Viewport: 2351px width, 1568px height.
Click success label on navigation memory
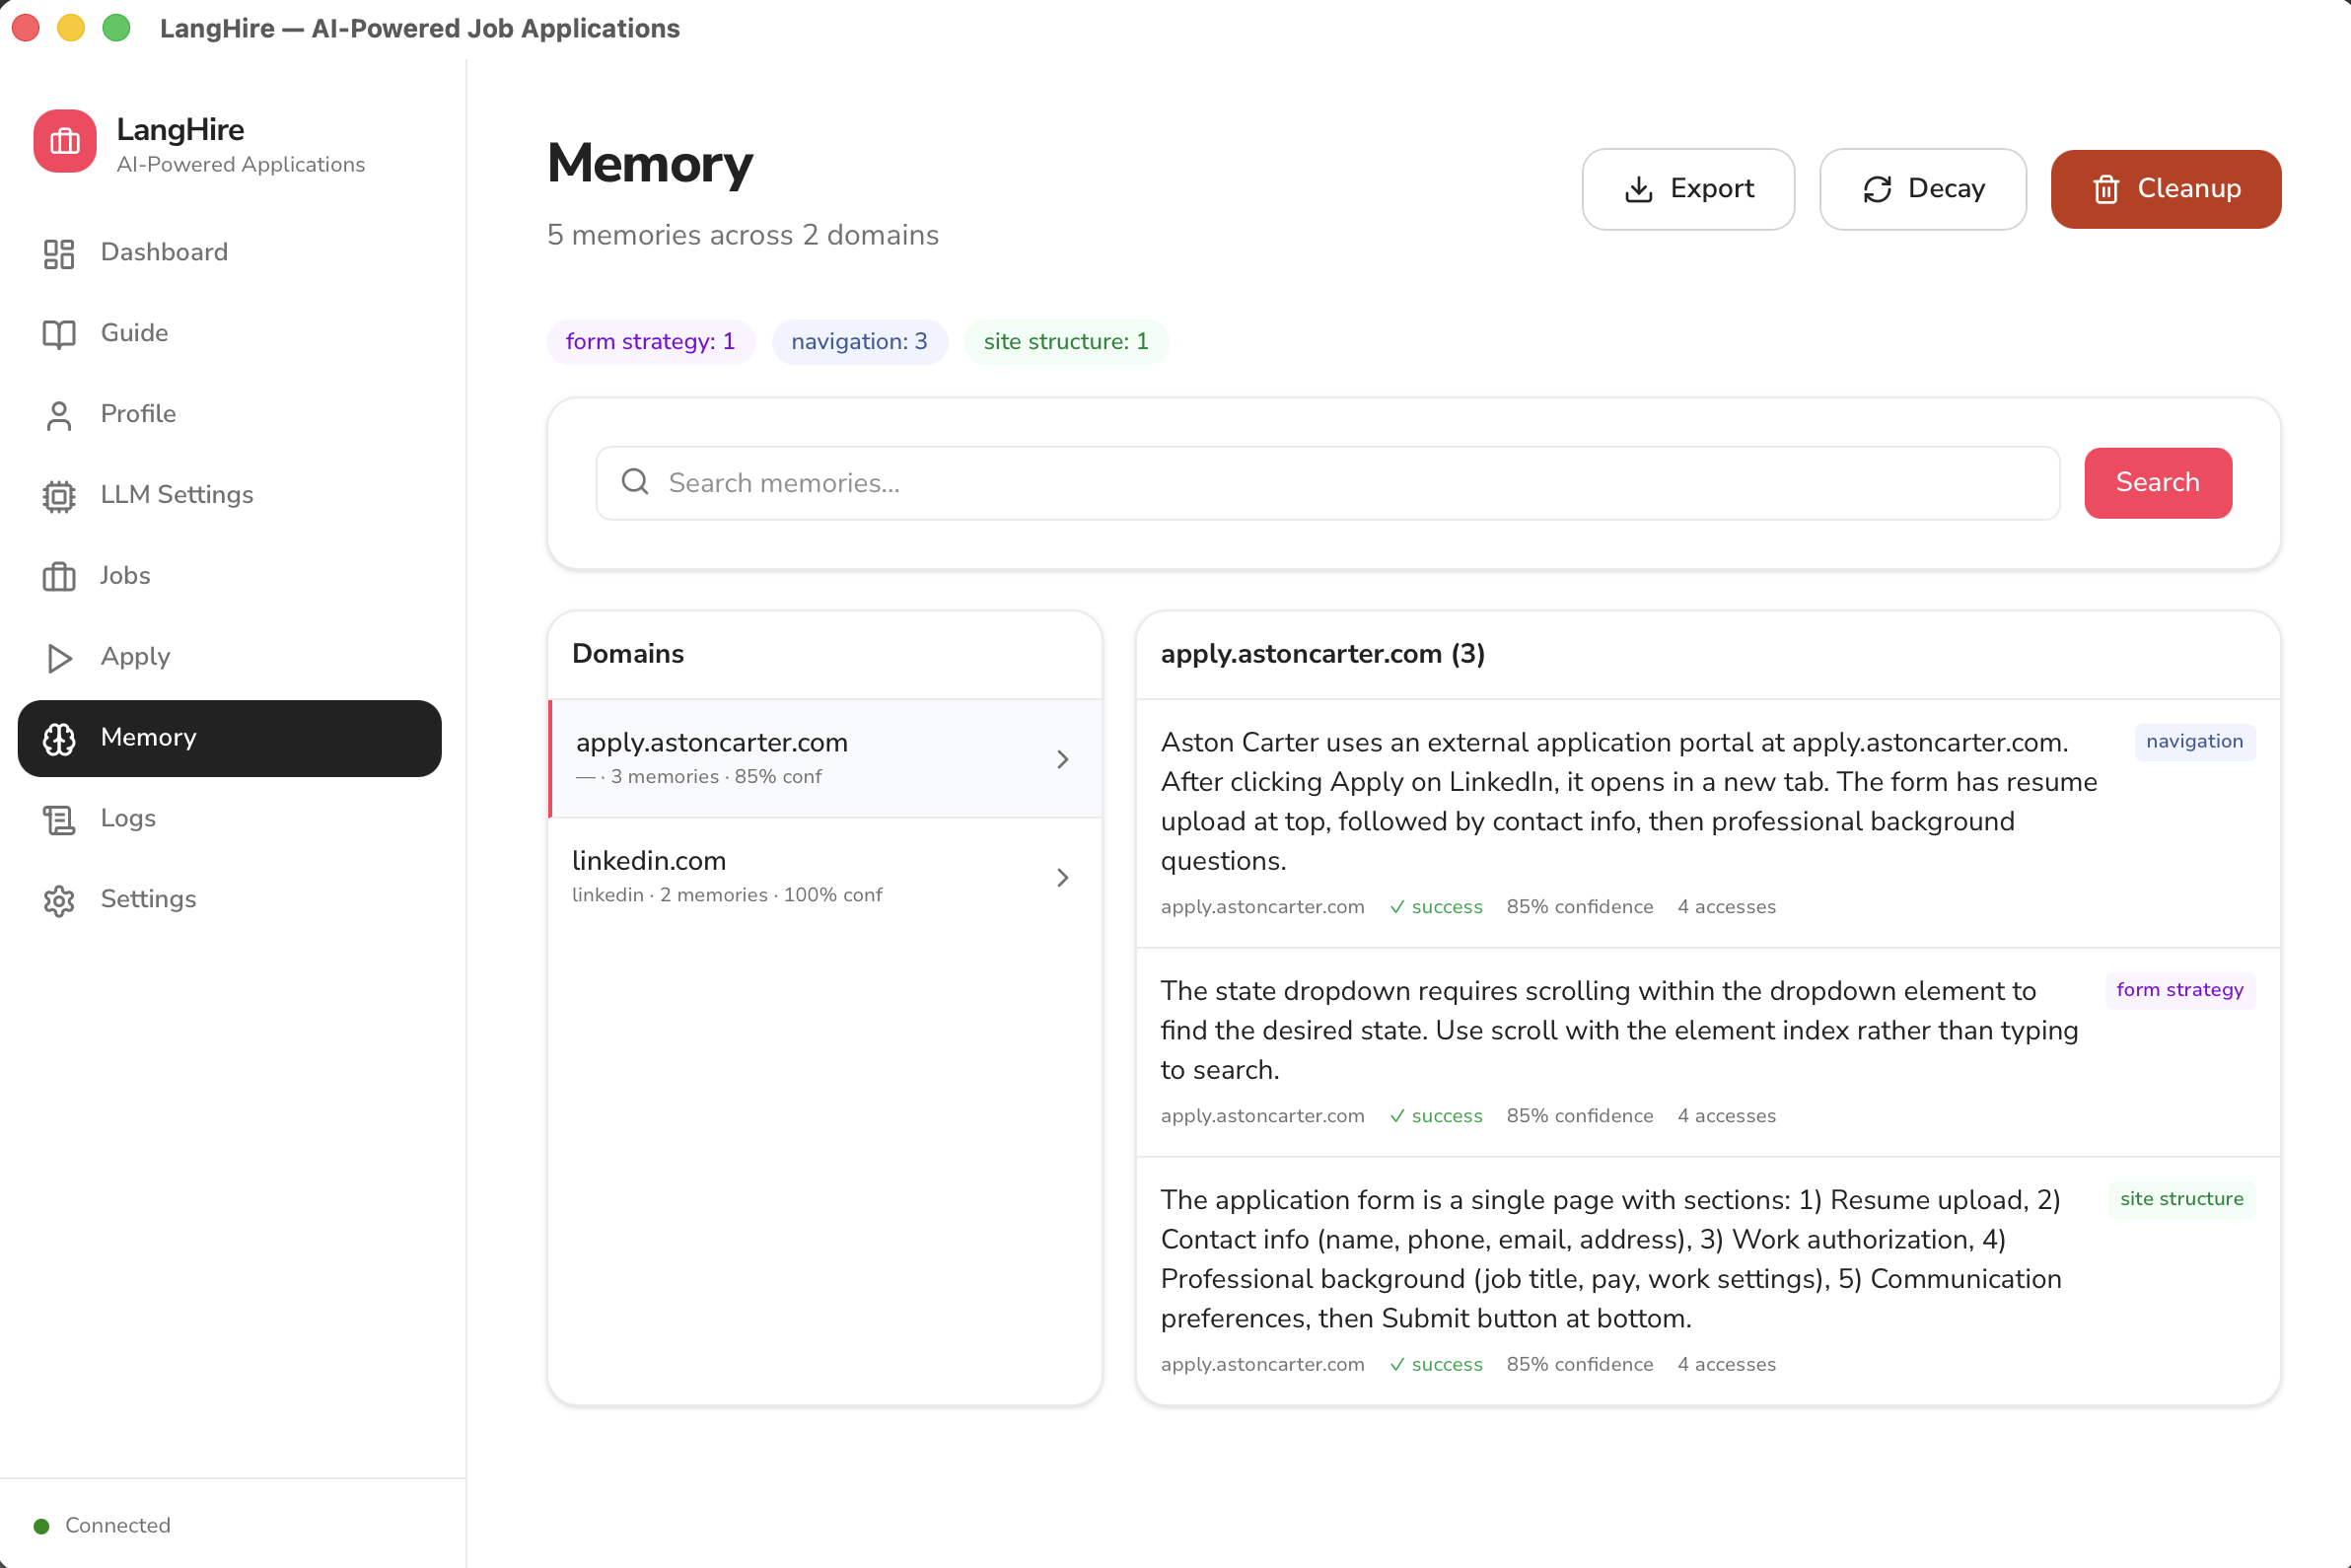pos(1436,907)
